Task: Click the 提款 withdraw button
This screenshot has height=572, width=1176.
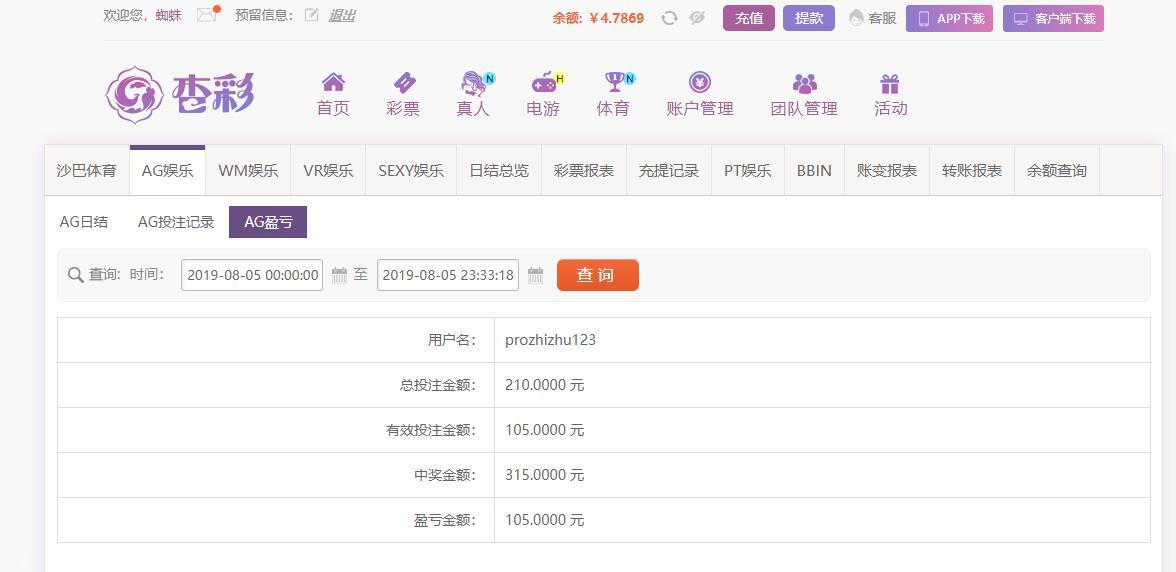Action: click(808, 18)
